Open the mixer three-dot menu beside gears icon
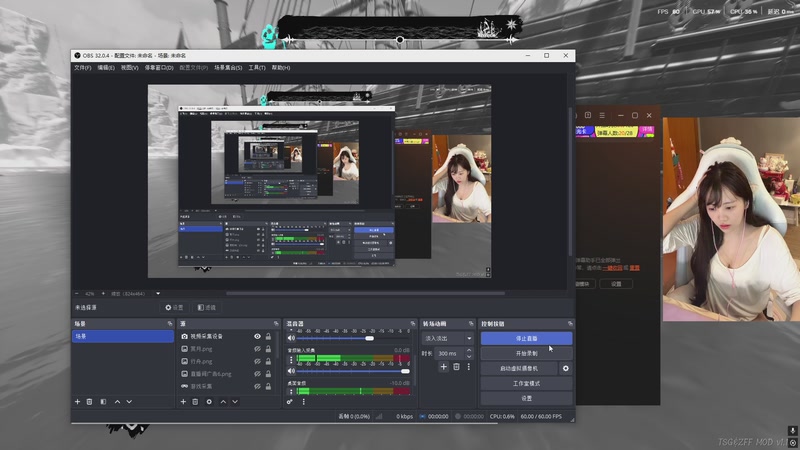 point(304,402)
